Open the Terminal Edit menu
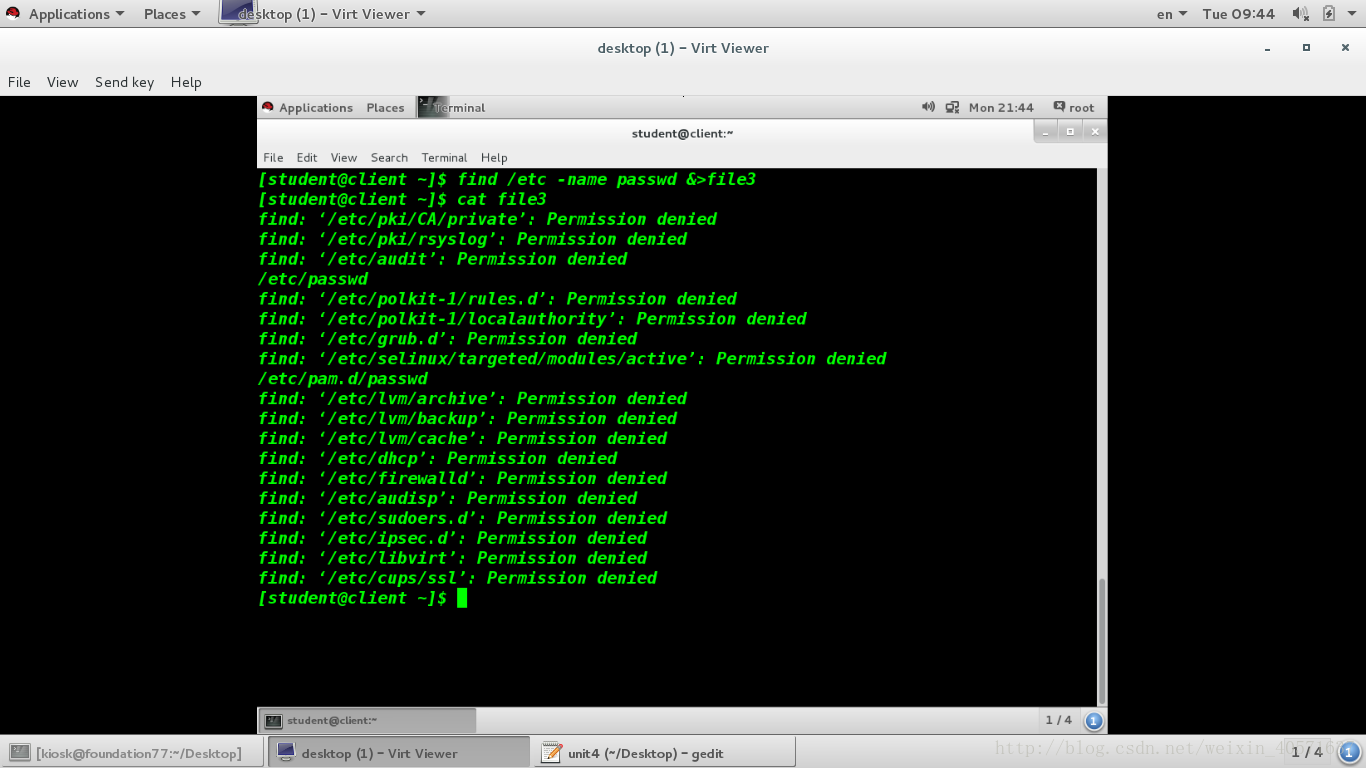 307,157
